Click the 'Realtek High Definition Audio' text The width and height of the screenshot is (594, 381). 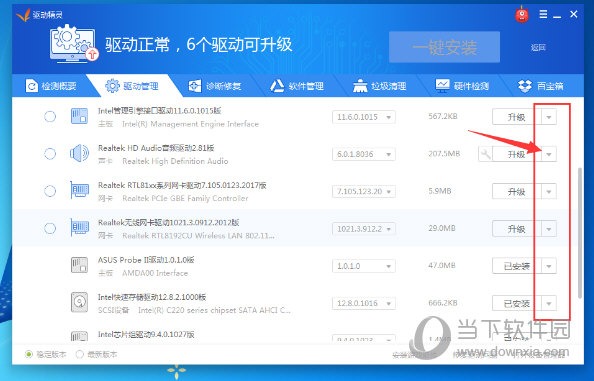[x=175, y=161]
